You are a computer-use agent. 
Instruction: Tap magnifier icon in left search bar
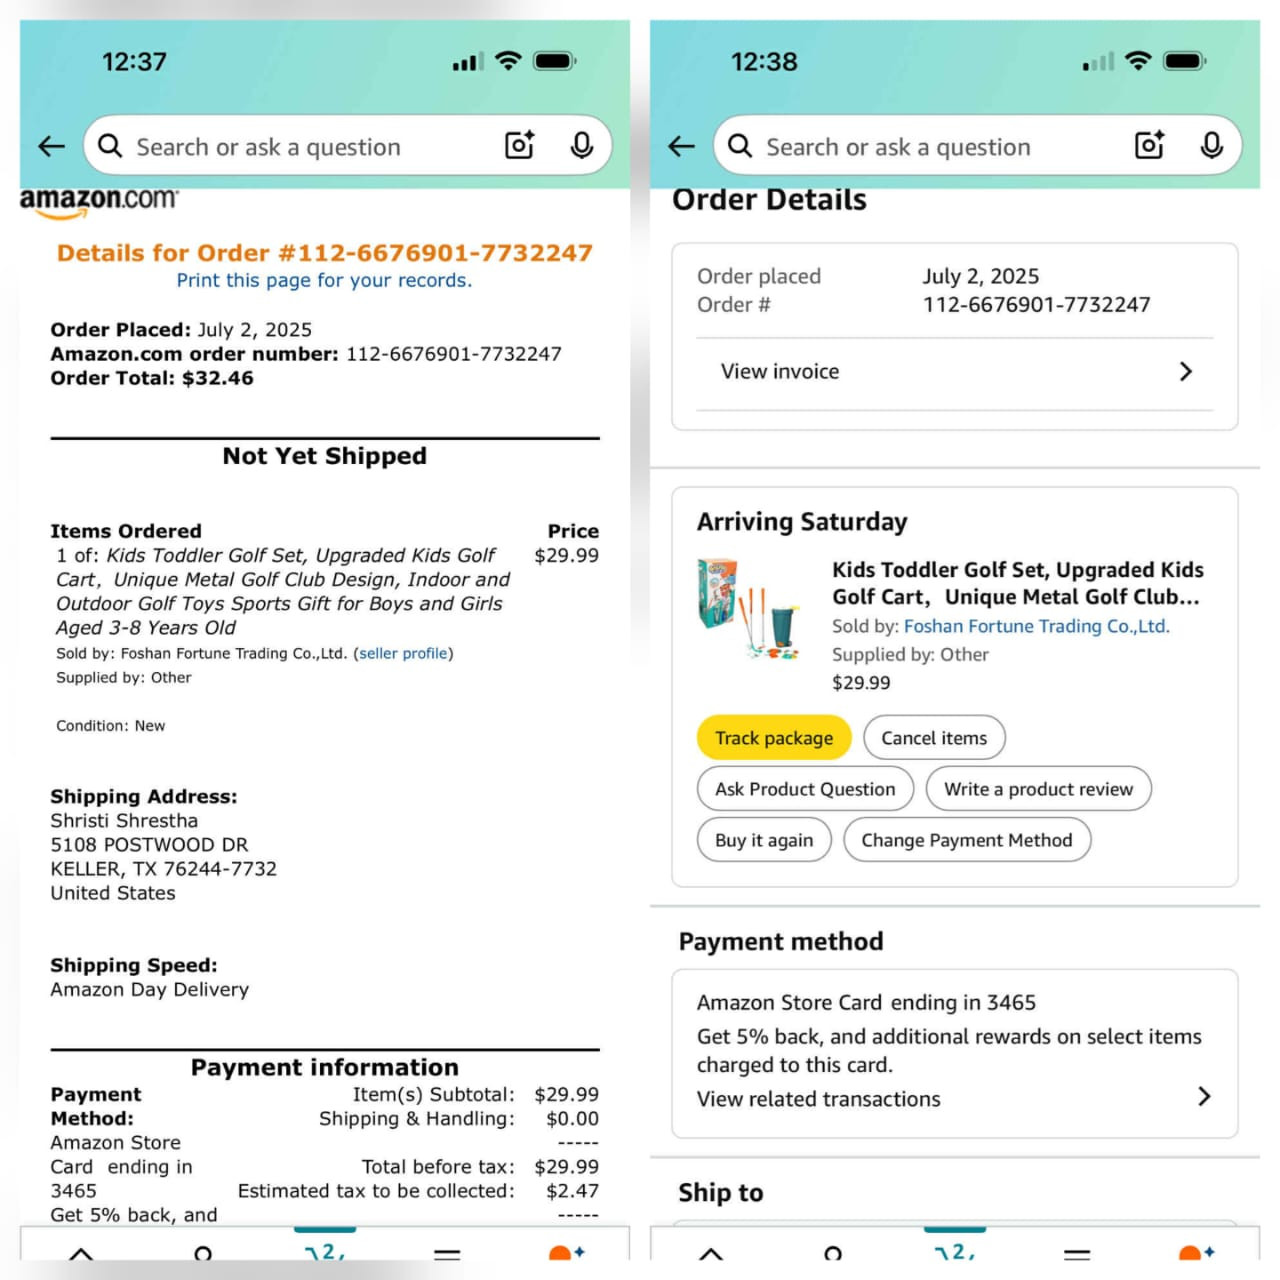coord(110,147)
